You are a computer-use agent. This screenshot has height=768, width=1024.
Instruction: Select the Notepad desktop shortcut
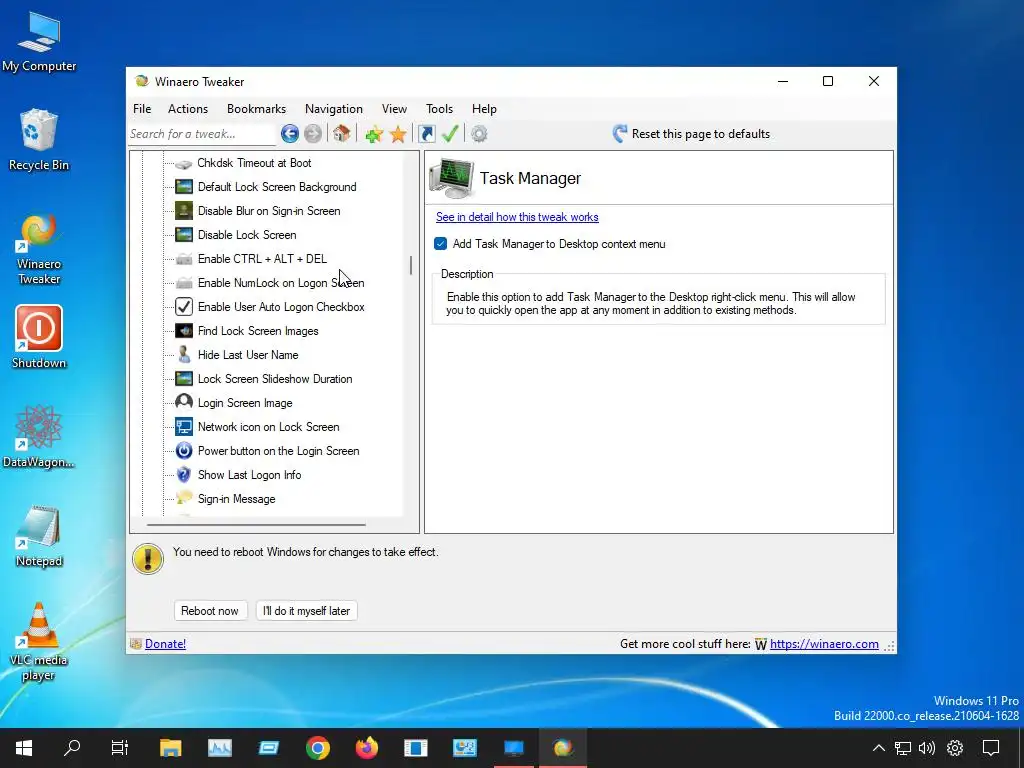pos(39,536)
